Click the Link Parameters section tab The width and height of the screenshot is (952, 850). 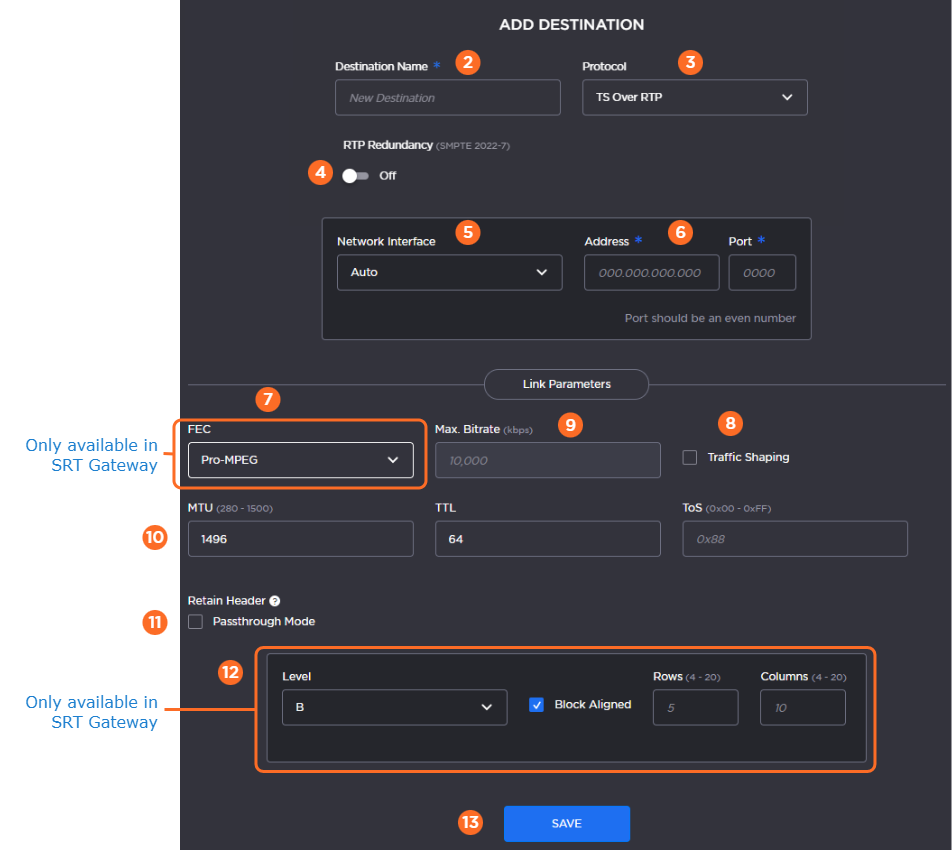click(x=566, y=384)
